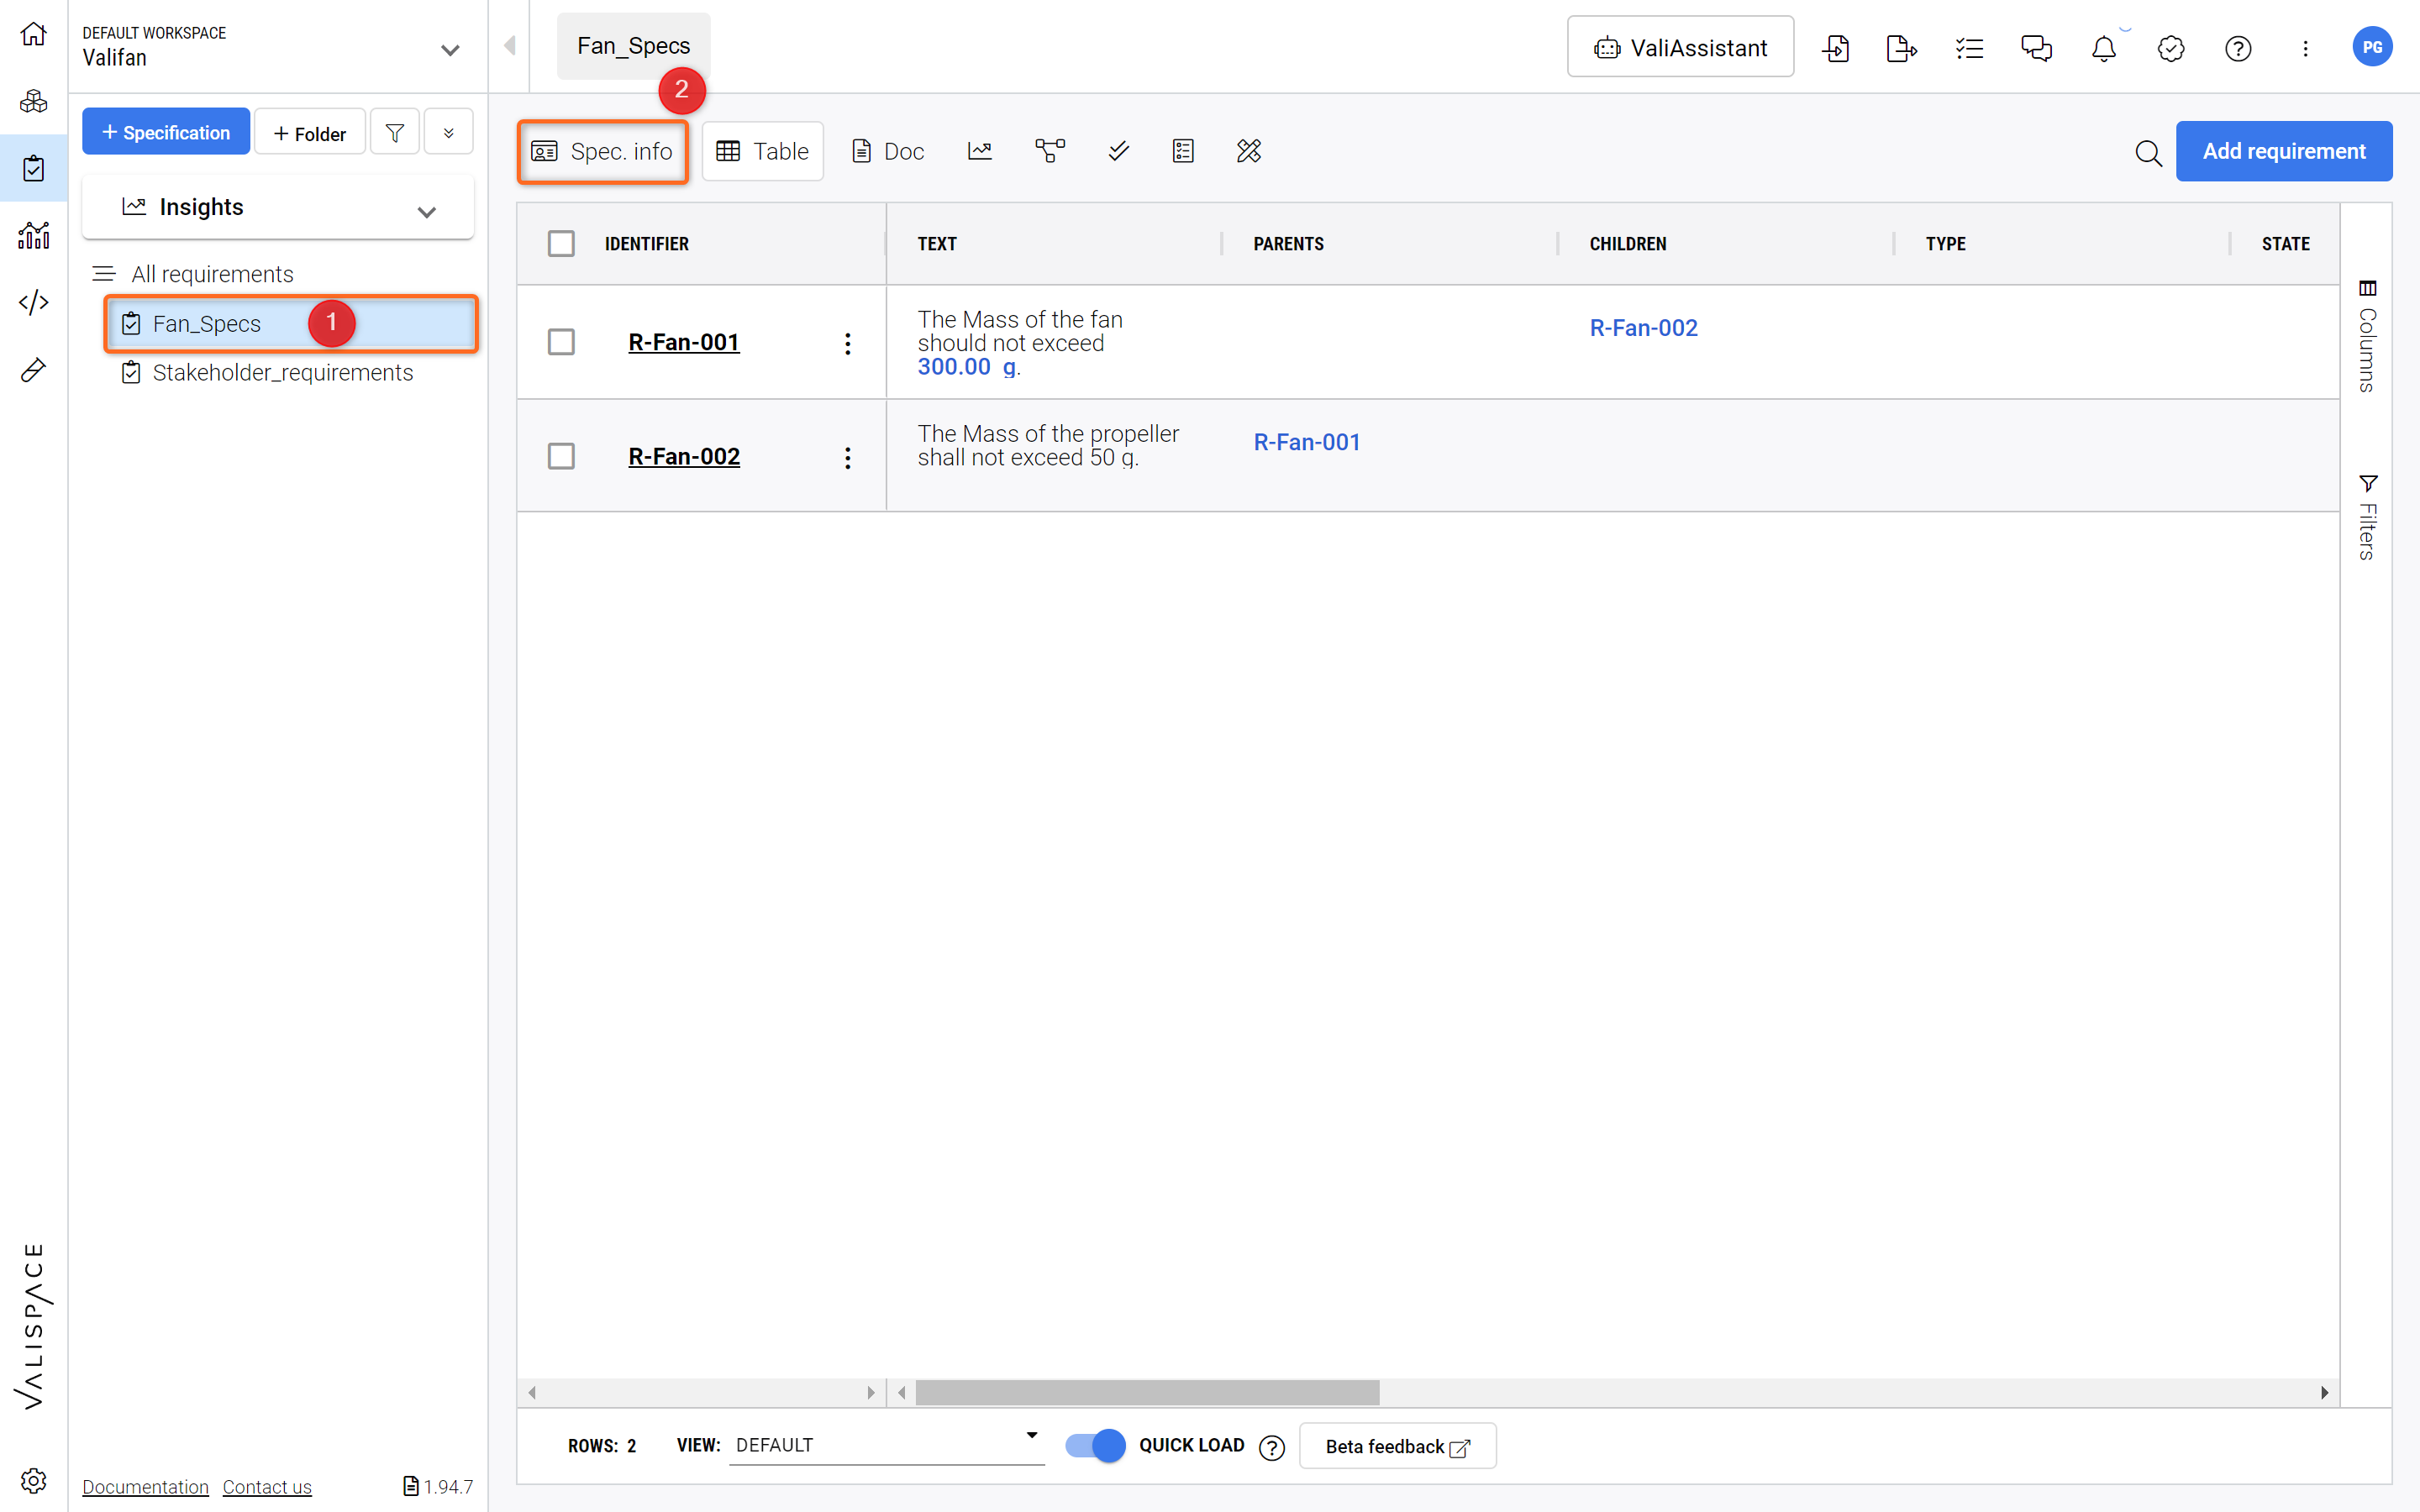Click the 300.00 g mass value
The width and height of the screenshot is (2420, 1512).
(968, 367)
